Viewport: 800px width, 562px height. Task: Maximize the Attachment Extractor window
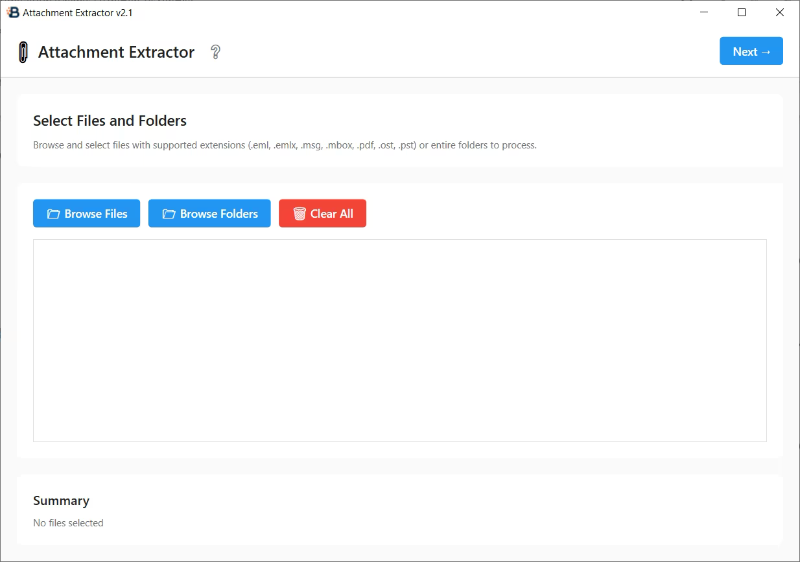(741, 12)
